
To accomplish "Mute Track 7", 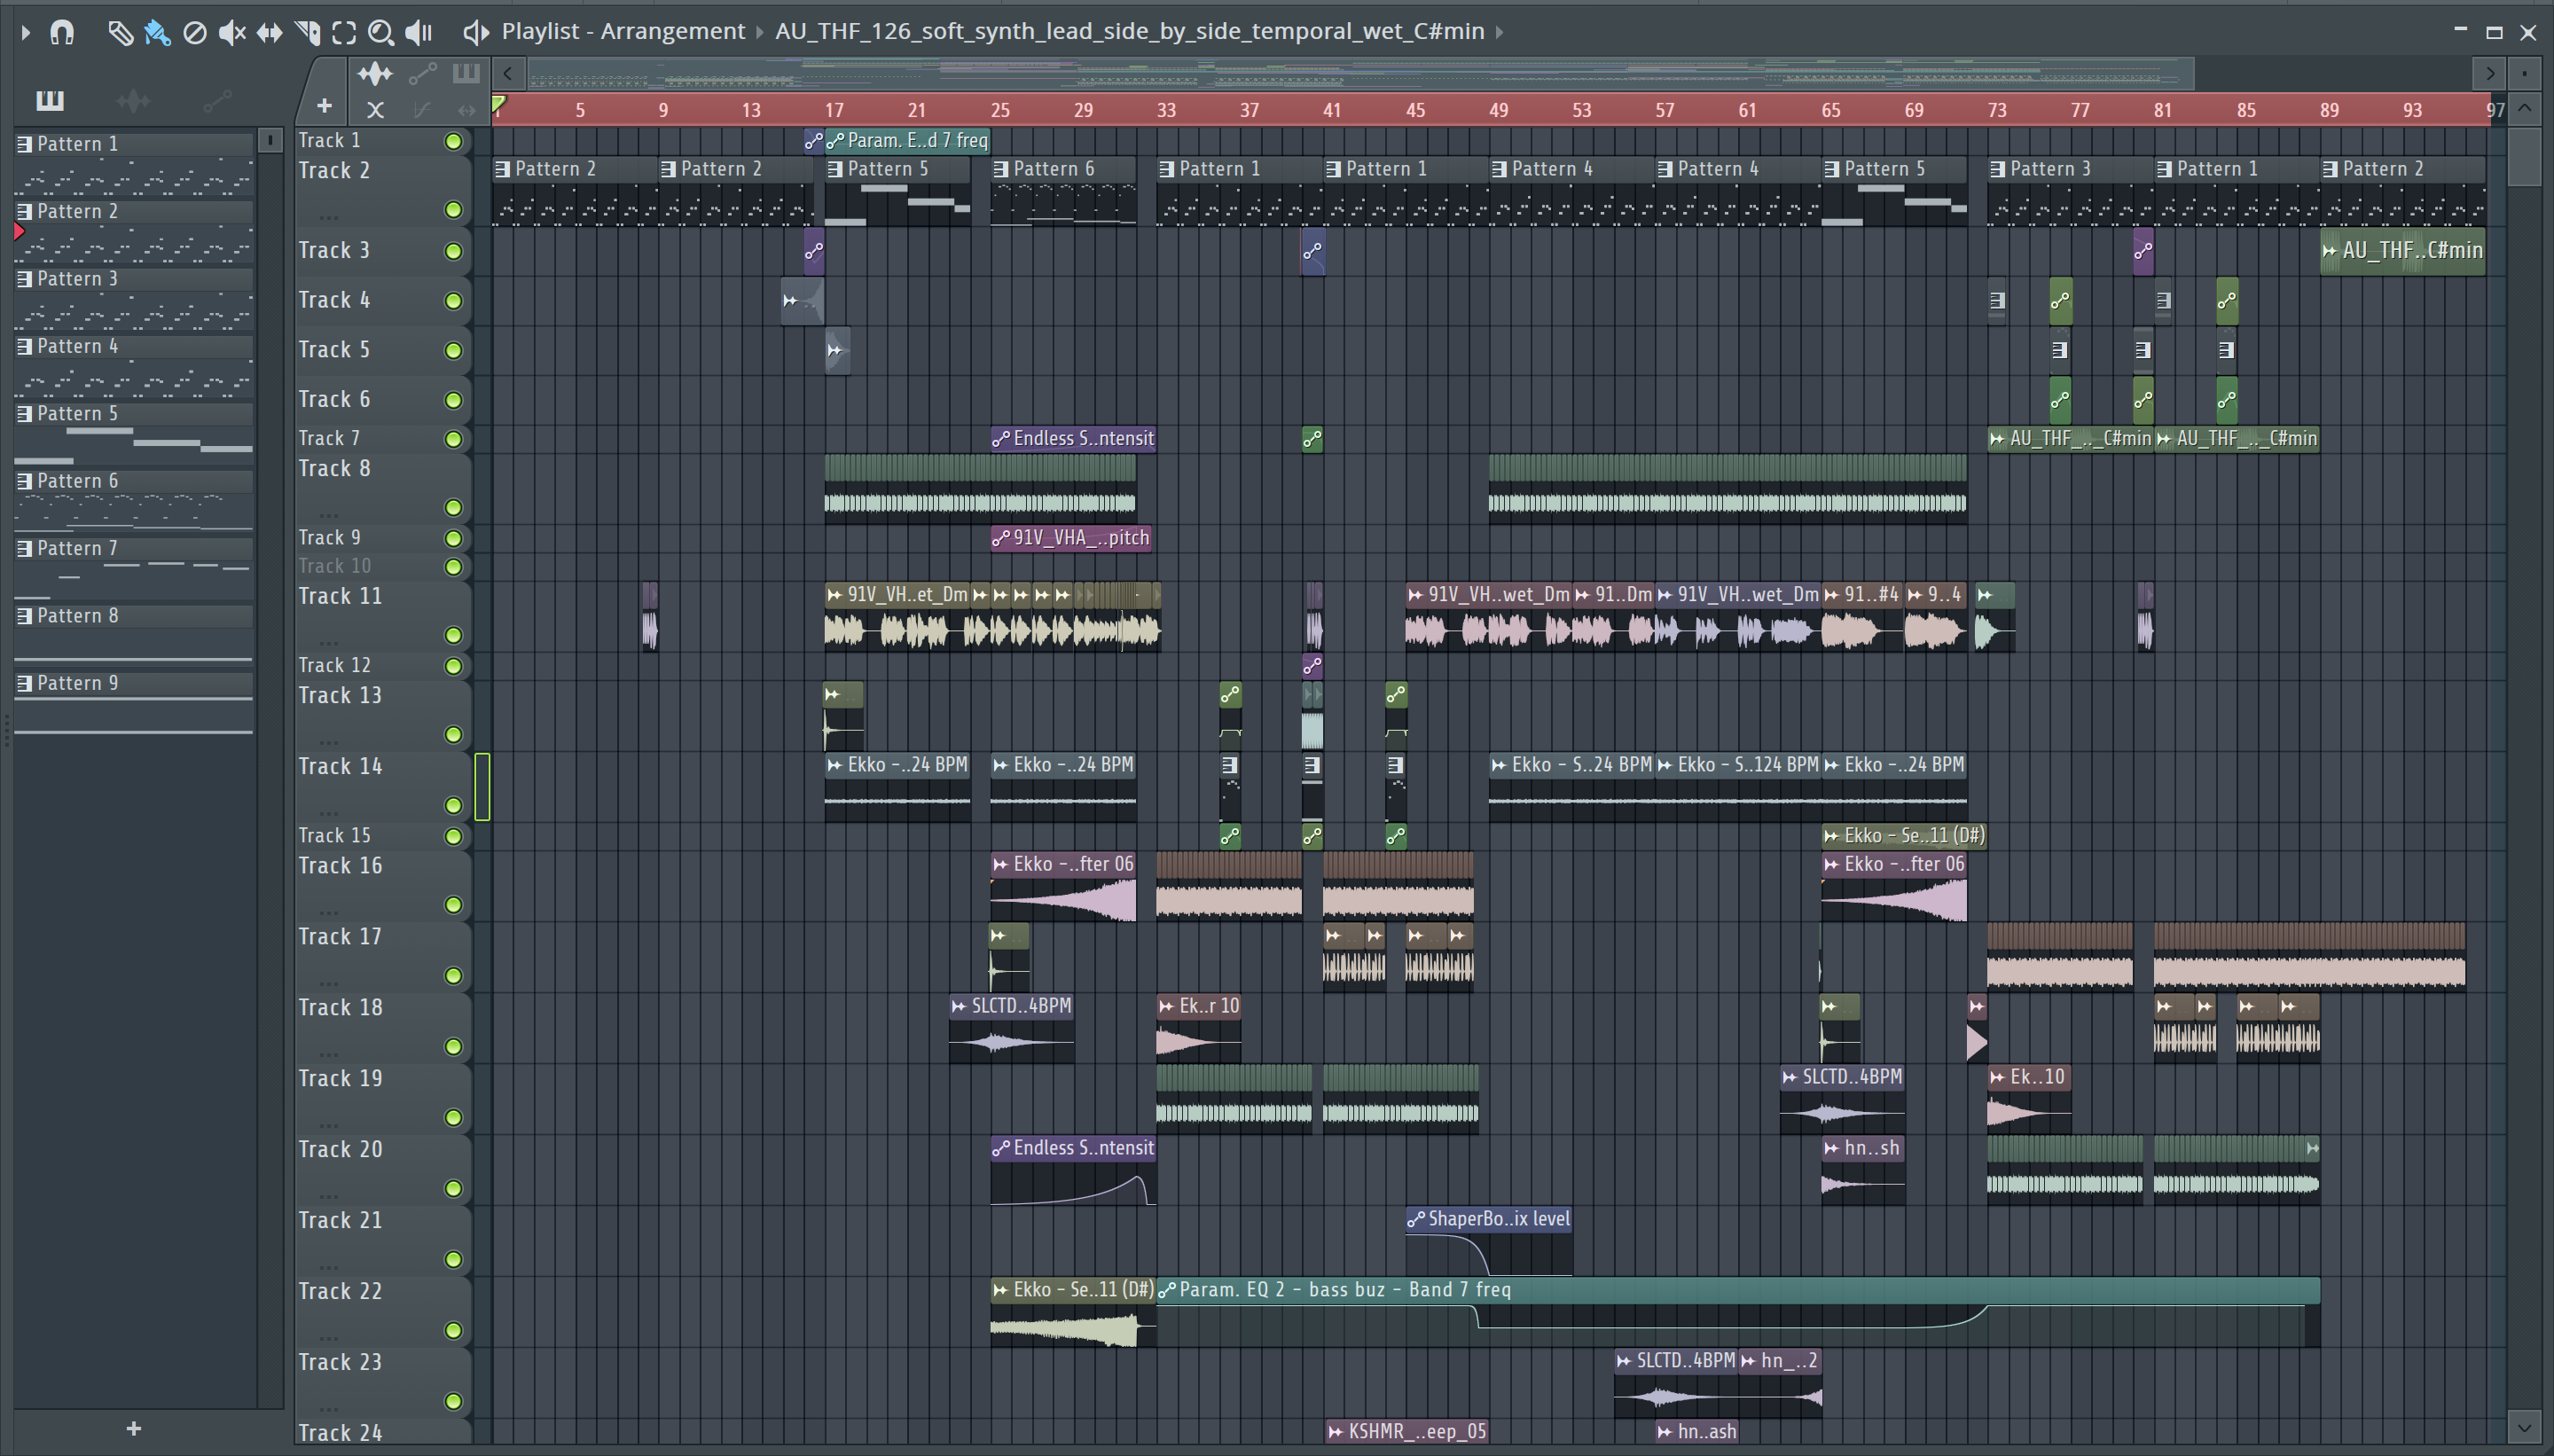I will (453, 439).
